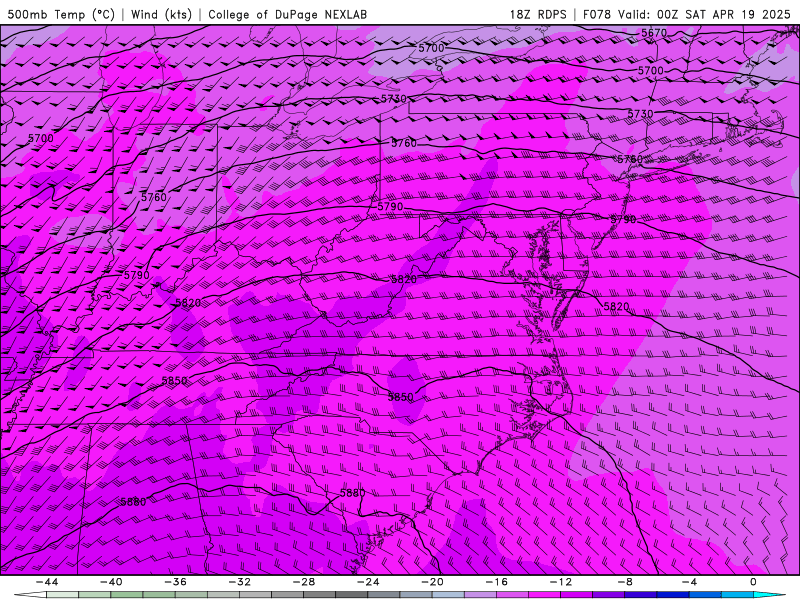Click the -44 value on the color scale
800x600 pixels.
pos(47,582)
